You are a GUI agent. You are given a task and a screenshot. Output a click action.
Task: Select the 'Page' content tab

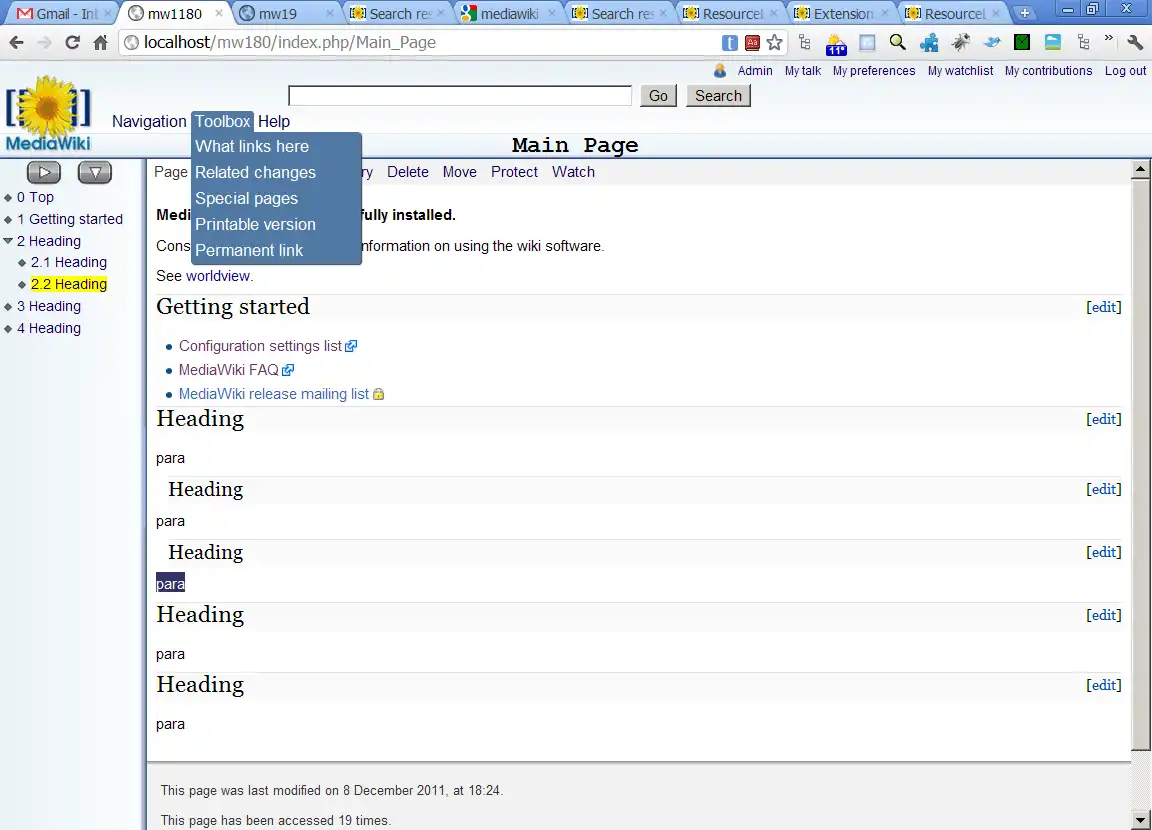point(170,172)
